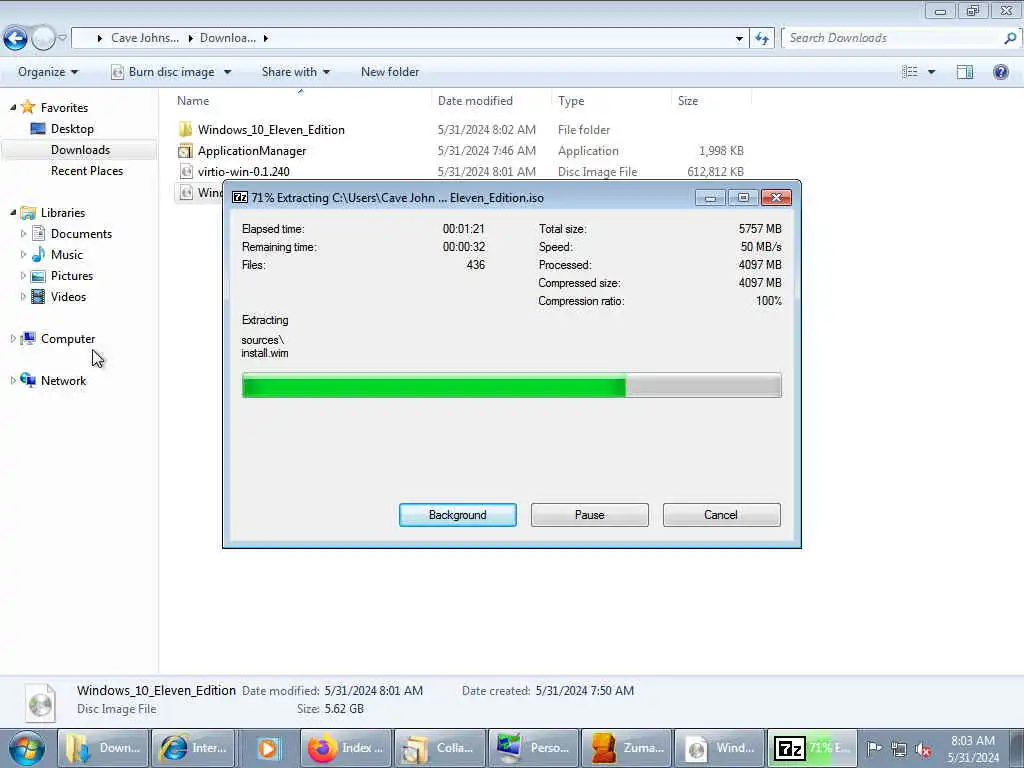Screen dimensions: 1024x768
Task: Sort files by the Name column
Action: (300, 101)
